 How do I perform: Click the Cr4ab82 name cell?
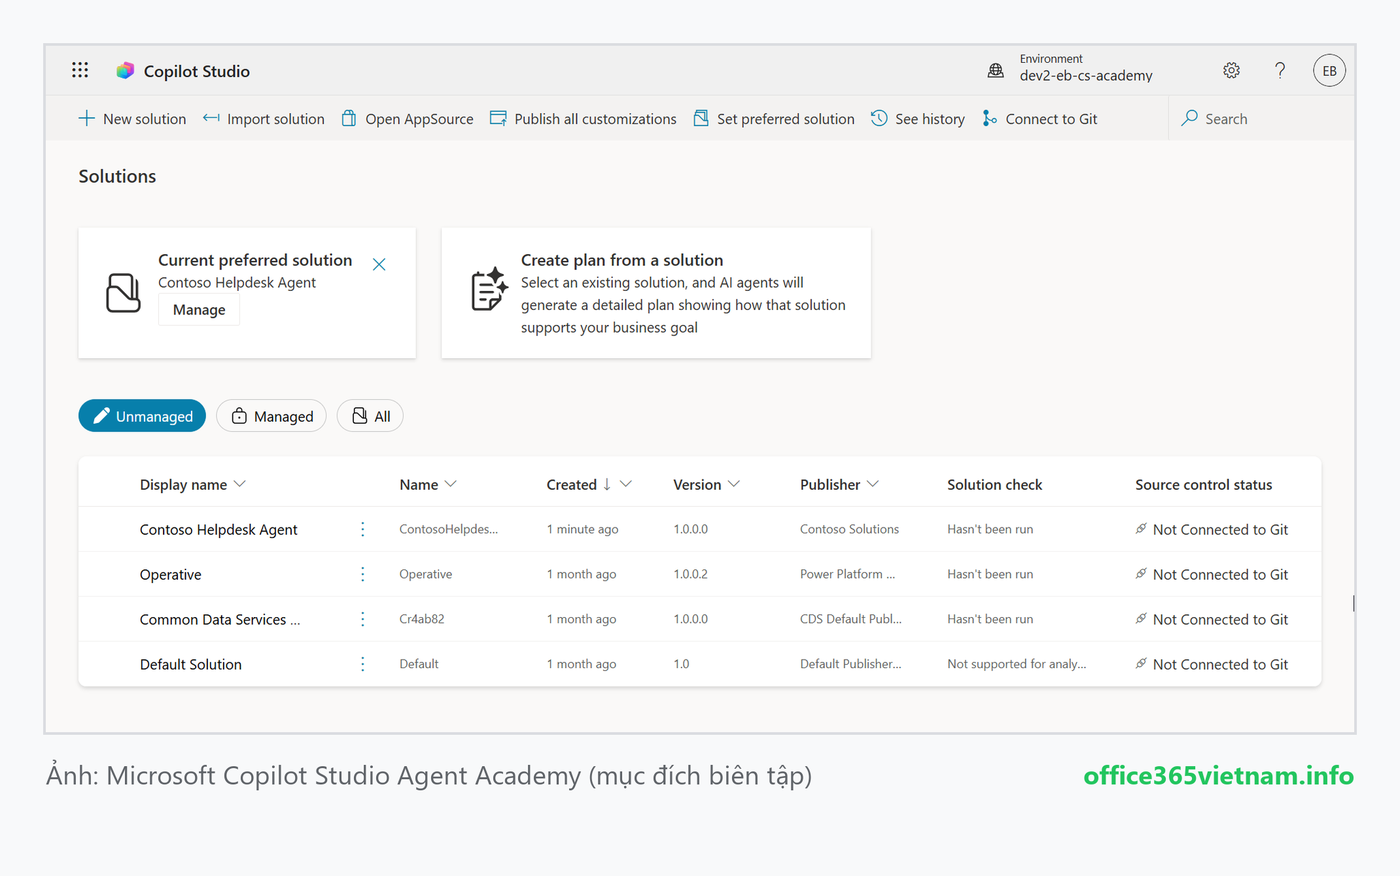(421, 619)
